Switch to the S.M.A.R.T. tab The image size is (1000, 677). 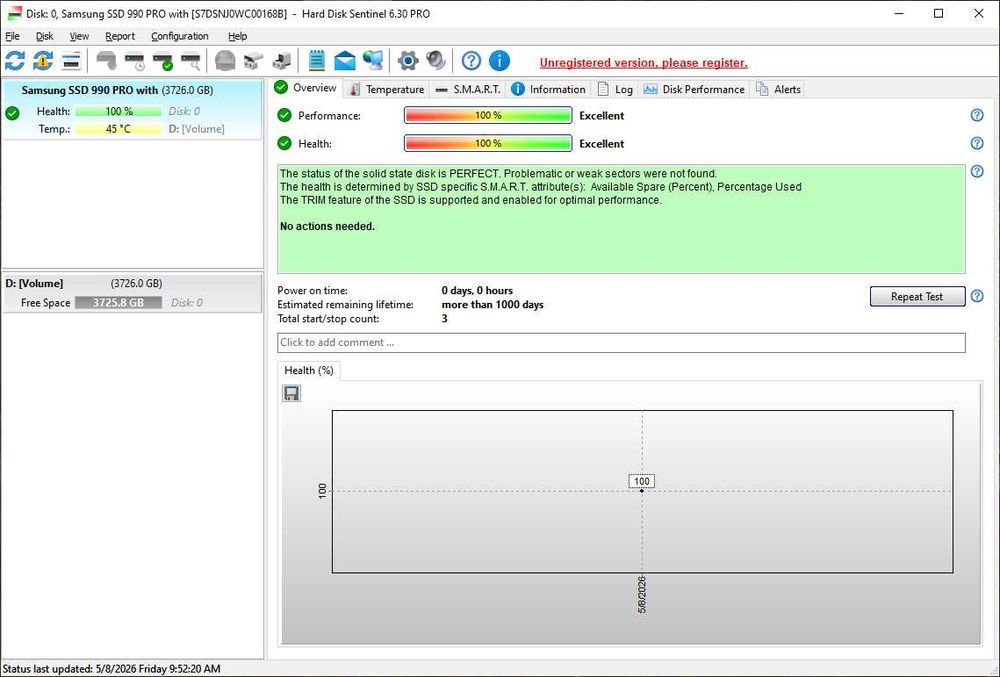(x=468, y=89)
